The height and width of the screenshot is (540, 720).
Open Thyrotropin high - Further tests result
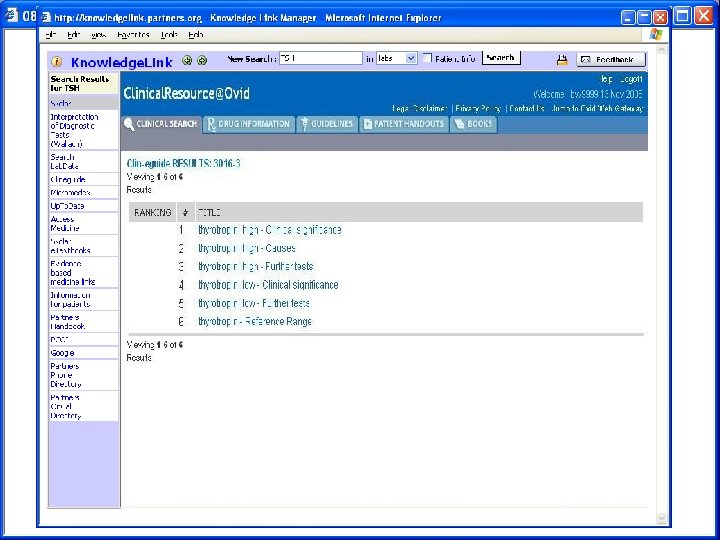(x=256, y=266)
